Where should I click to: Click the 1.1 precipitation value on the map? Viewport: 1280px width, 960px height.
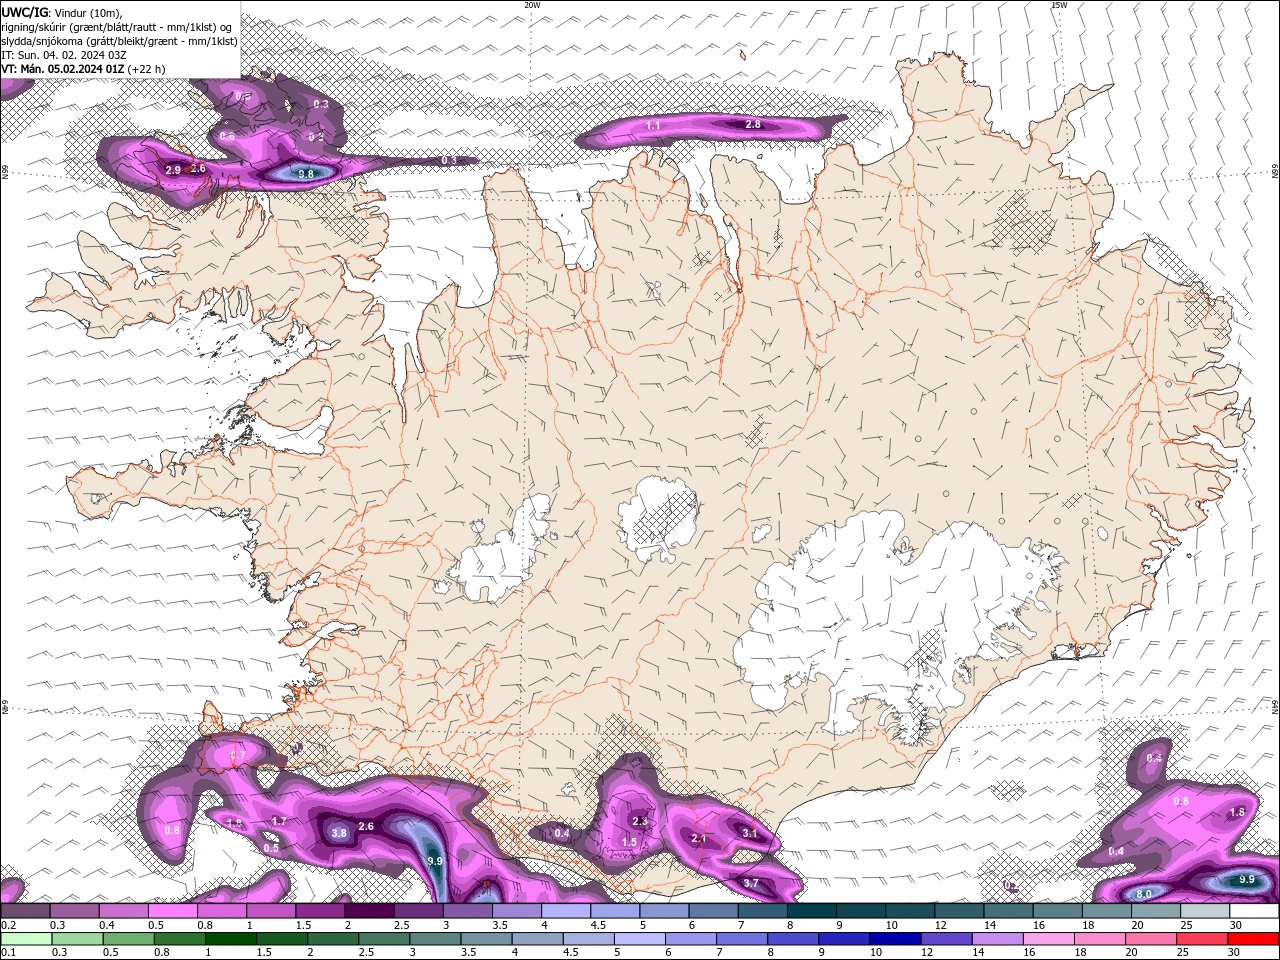click(653, 126)
